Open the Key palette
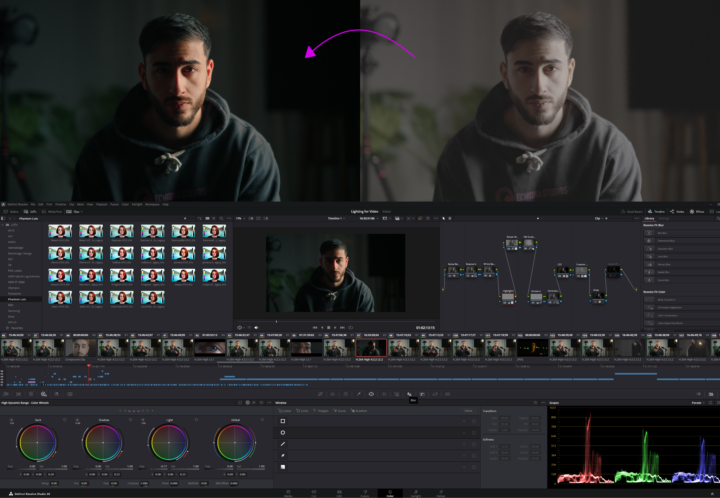This screenshot has width=720, height=498. tap(422, 394)
